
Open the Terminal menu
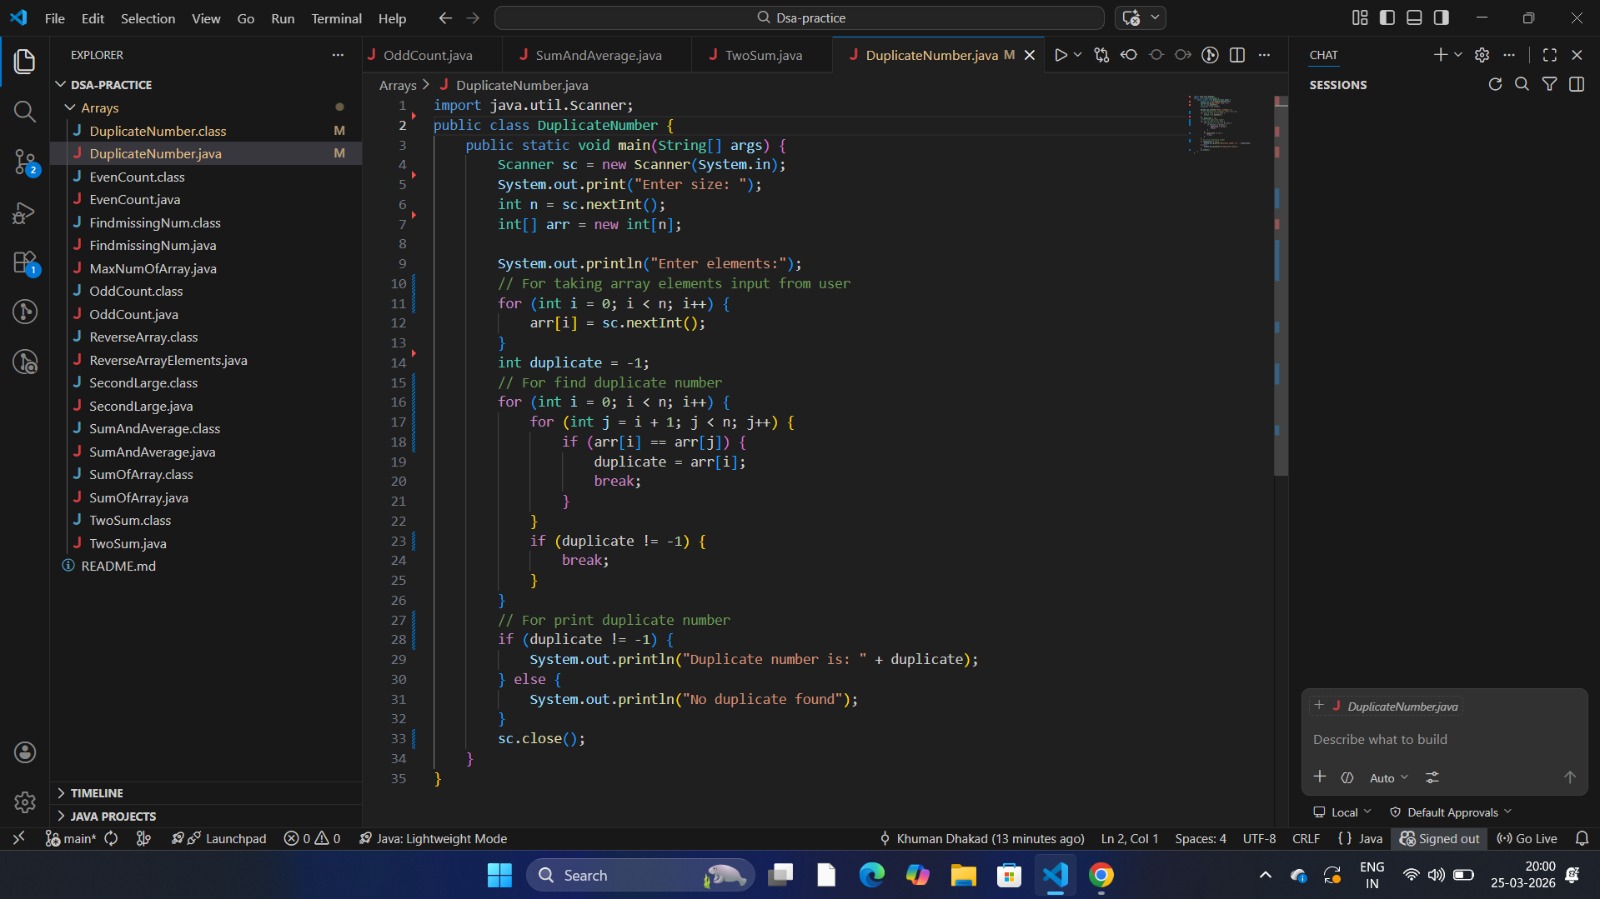click(336, 18)
